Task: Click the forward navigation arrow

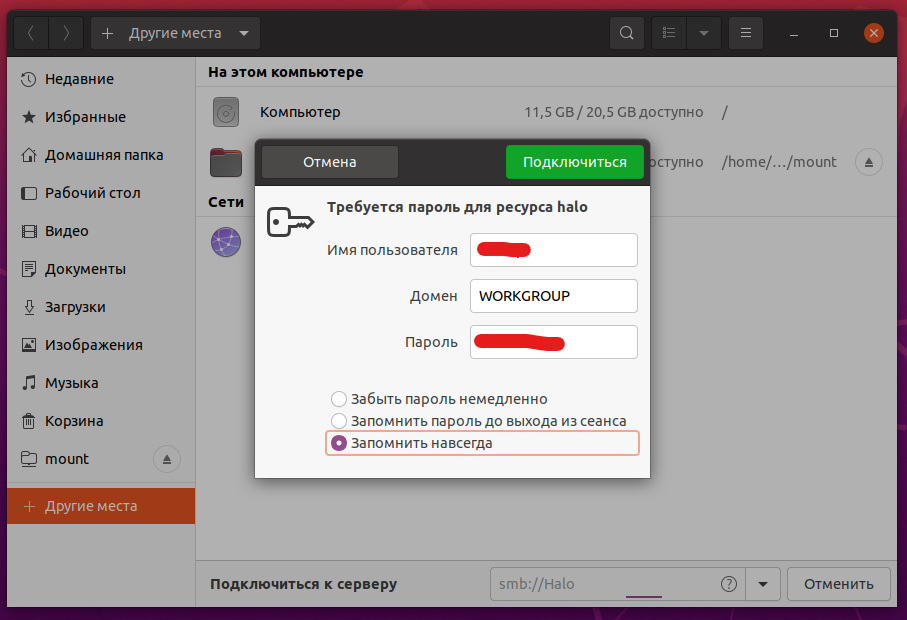Action: (x=65, y=32)
